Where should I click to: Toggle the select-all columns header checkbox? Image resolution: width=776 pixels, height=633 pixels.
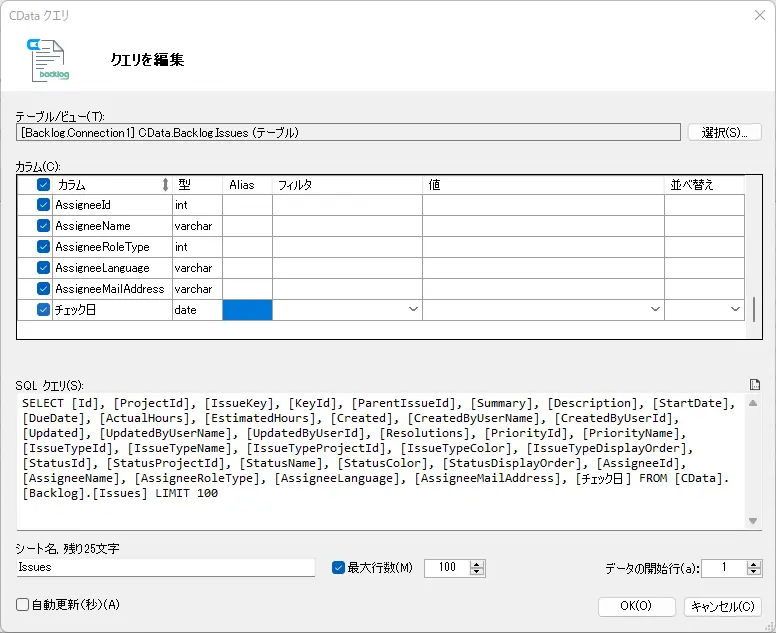[44, 185]
